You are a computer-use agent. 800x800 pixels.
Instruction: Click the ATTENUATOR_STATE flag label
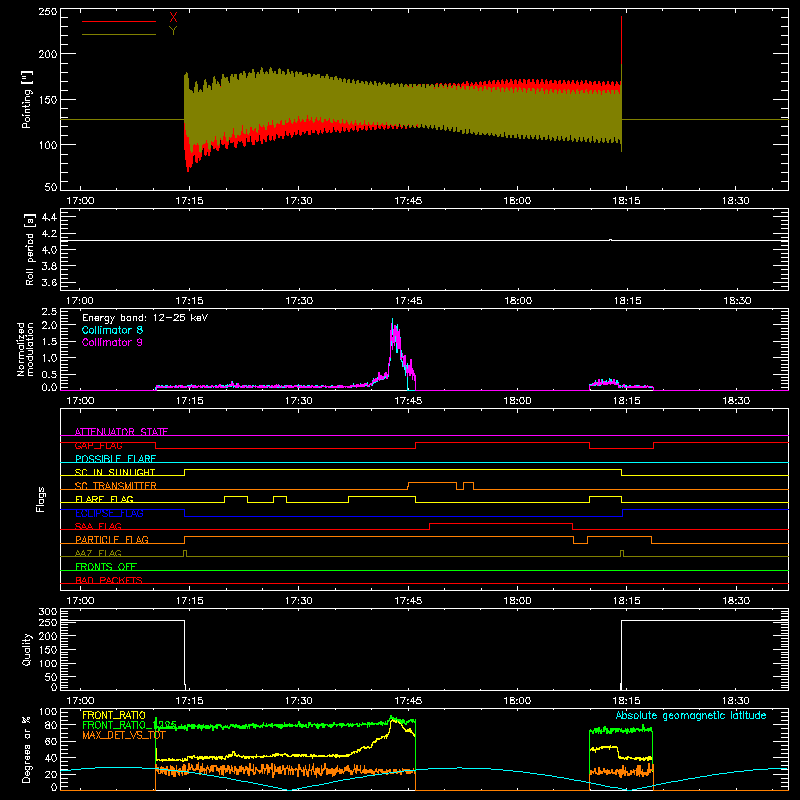point(121,432)
